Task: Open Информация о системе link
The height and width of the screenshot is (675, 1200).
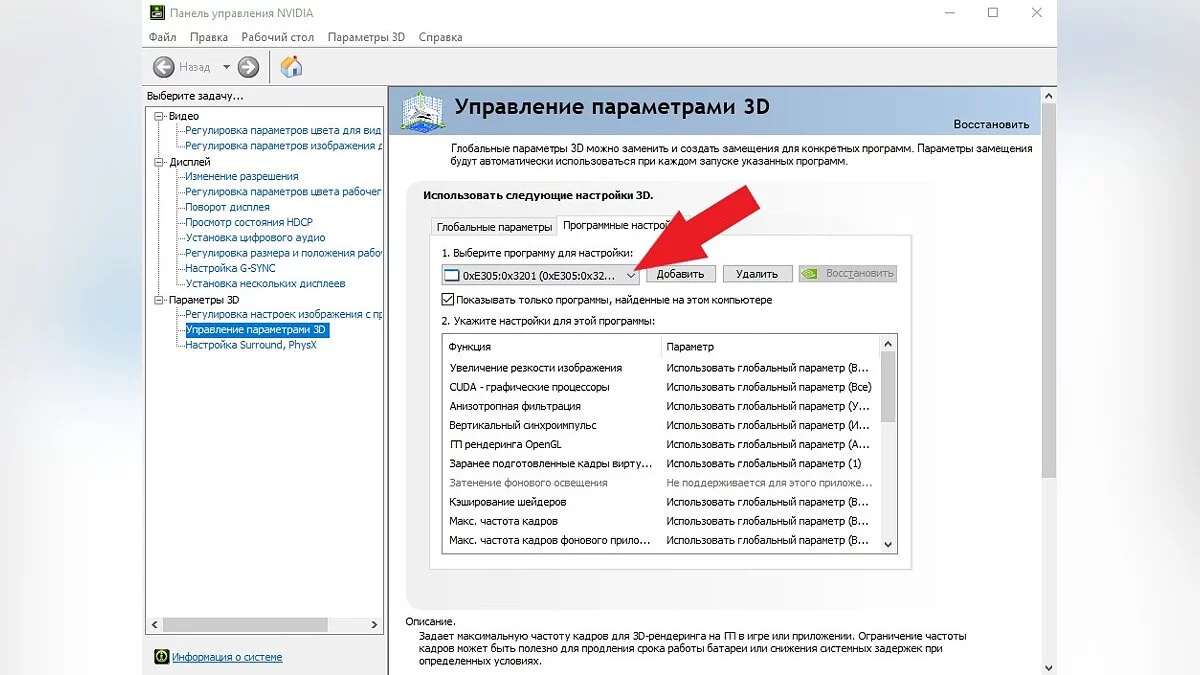Action: [227, 657]
